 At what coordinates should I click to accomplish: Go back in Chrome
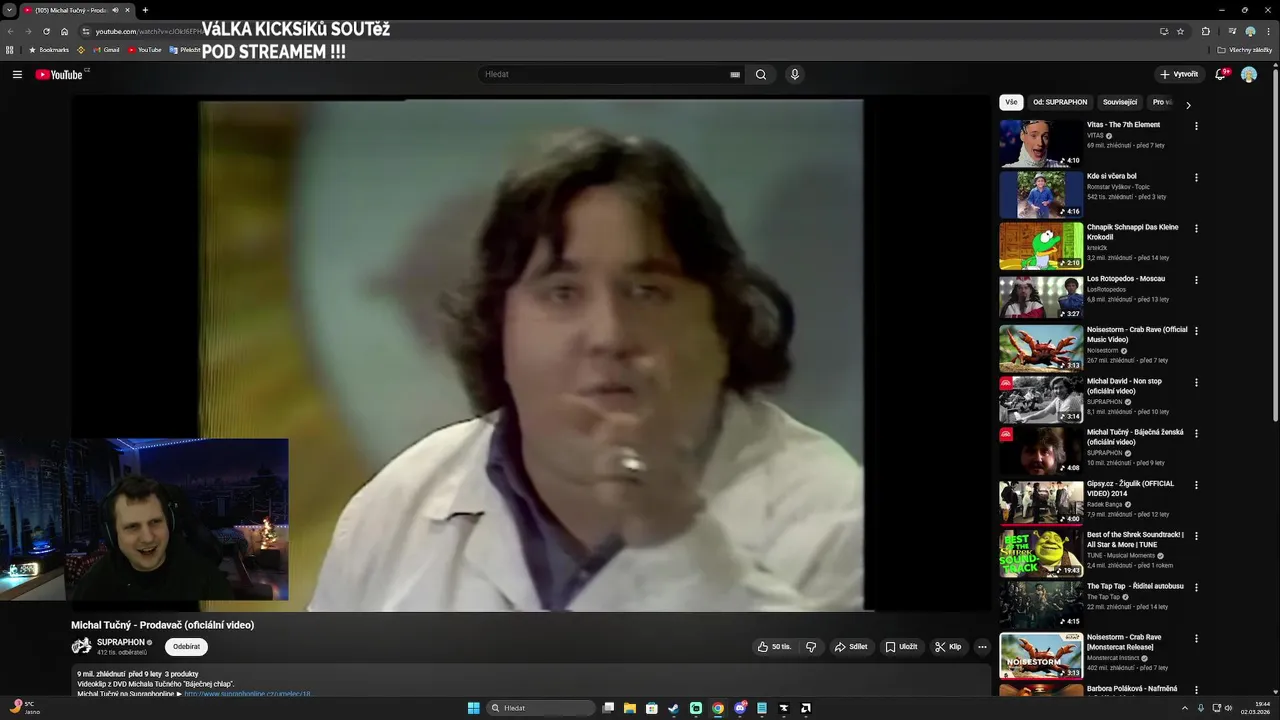(10, 31)
